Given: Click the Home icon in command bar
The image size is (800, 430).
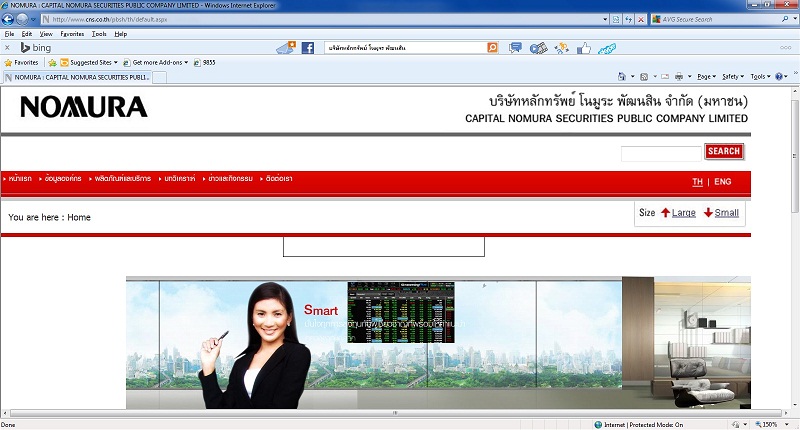Looking at the screenshot, I should click(621, 77).
